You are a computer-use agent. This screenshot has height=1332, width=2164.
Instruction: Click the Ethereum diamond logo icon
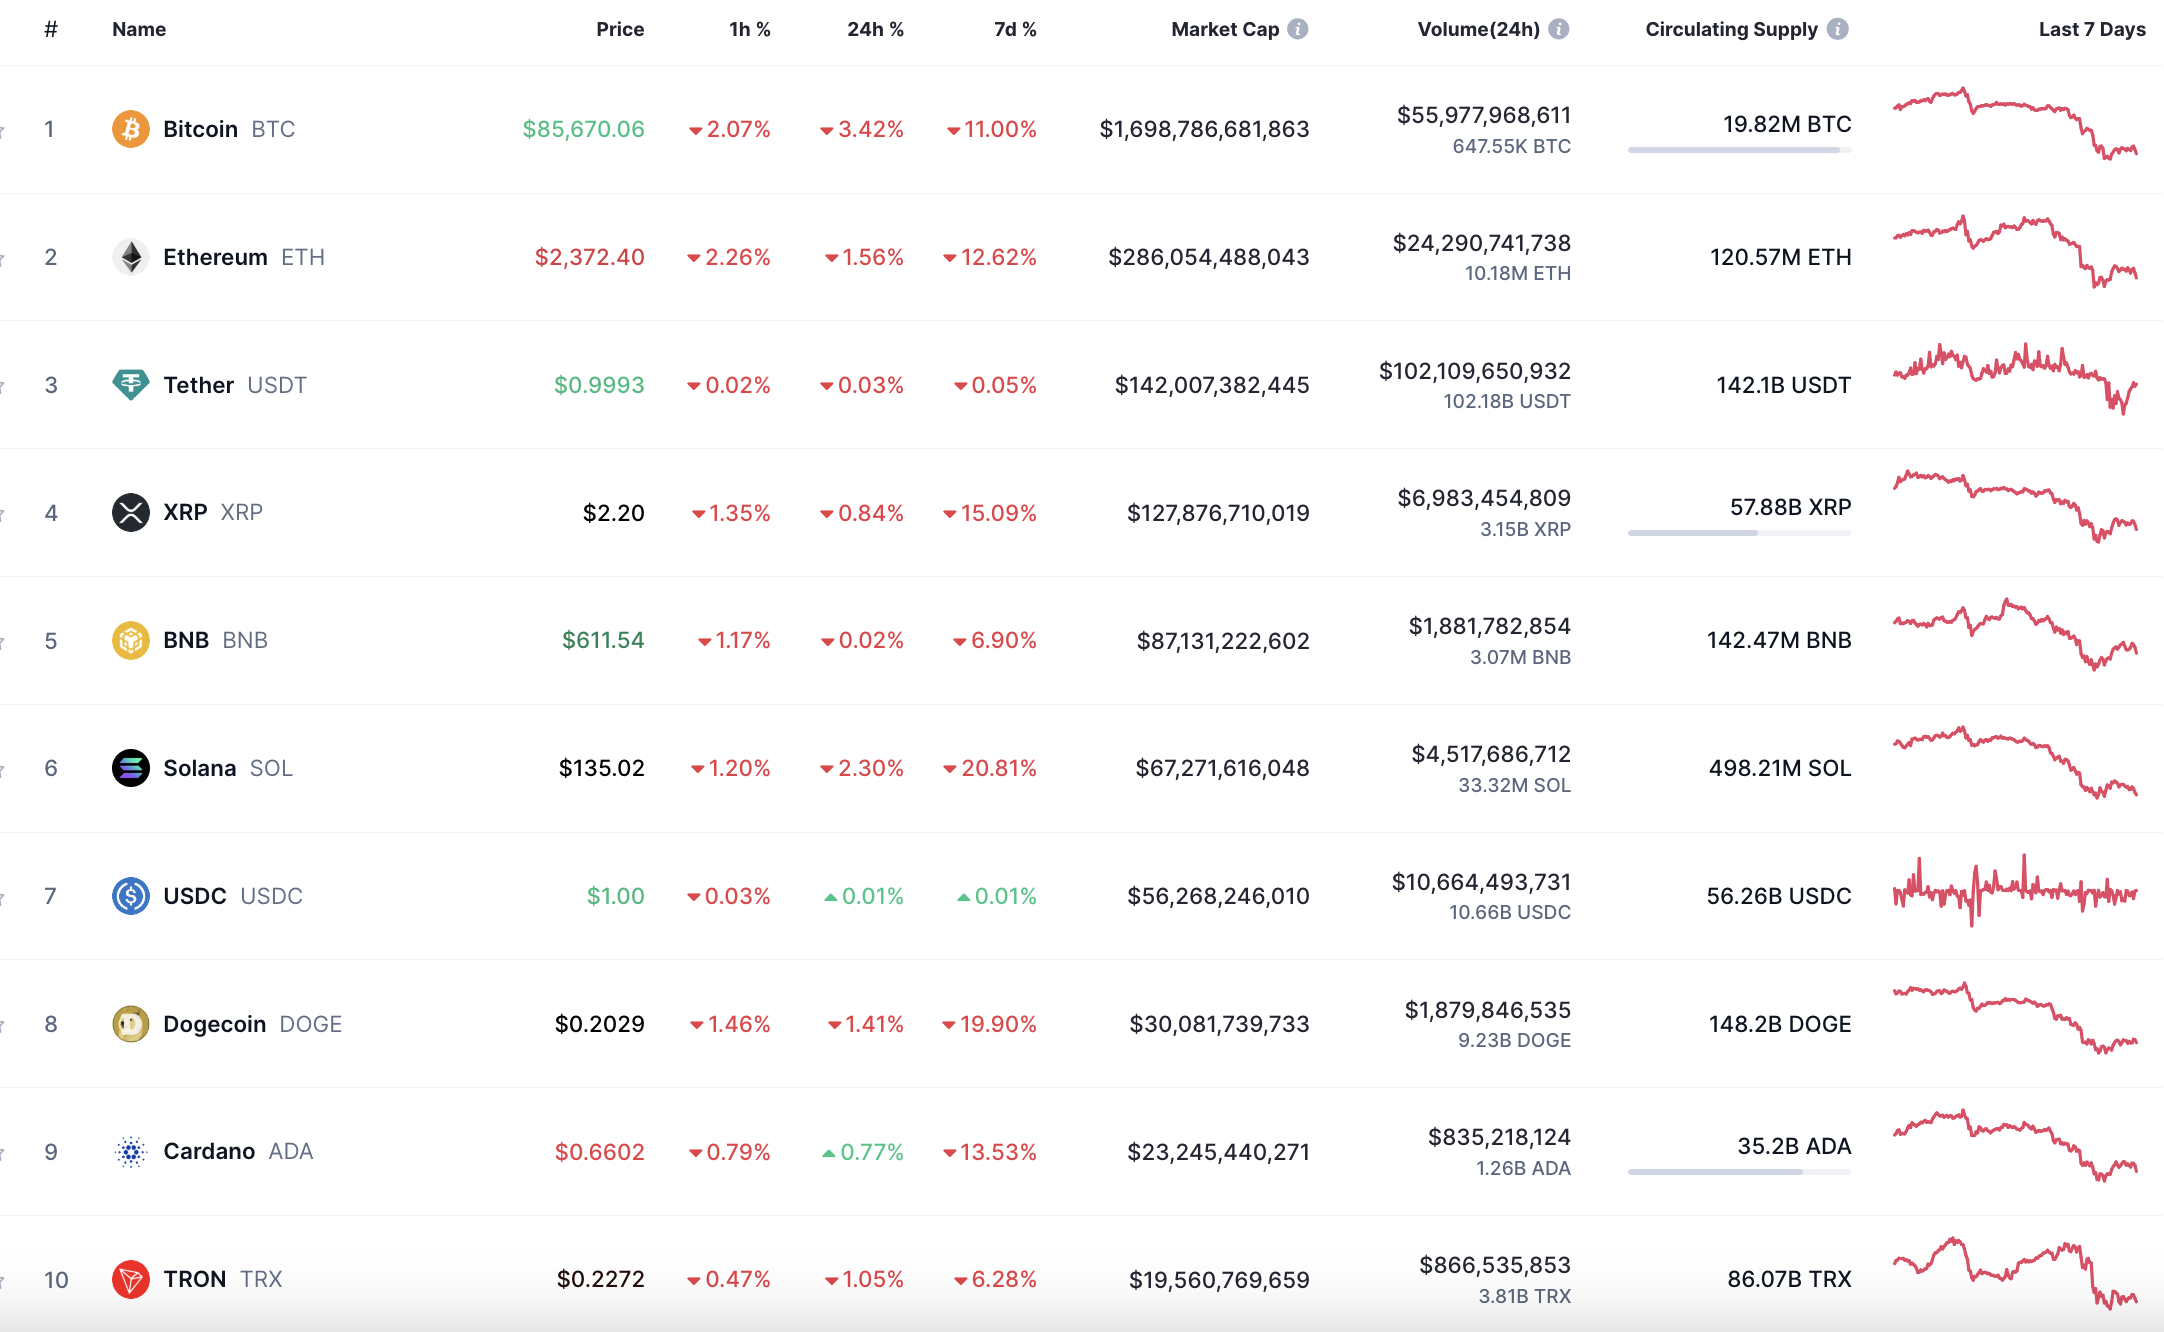(x=131, y=257)
